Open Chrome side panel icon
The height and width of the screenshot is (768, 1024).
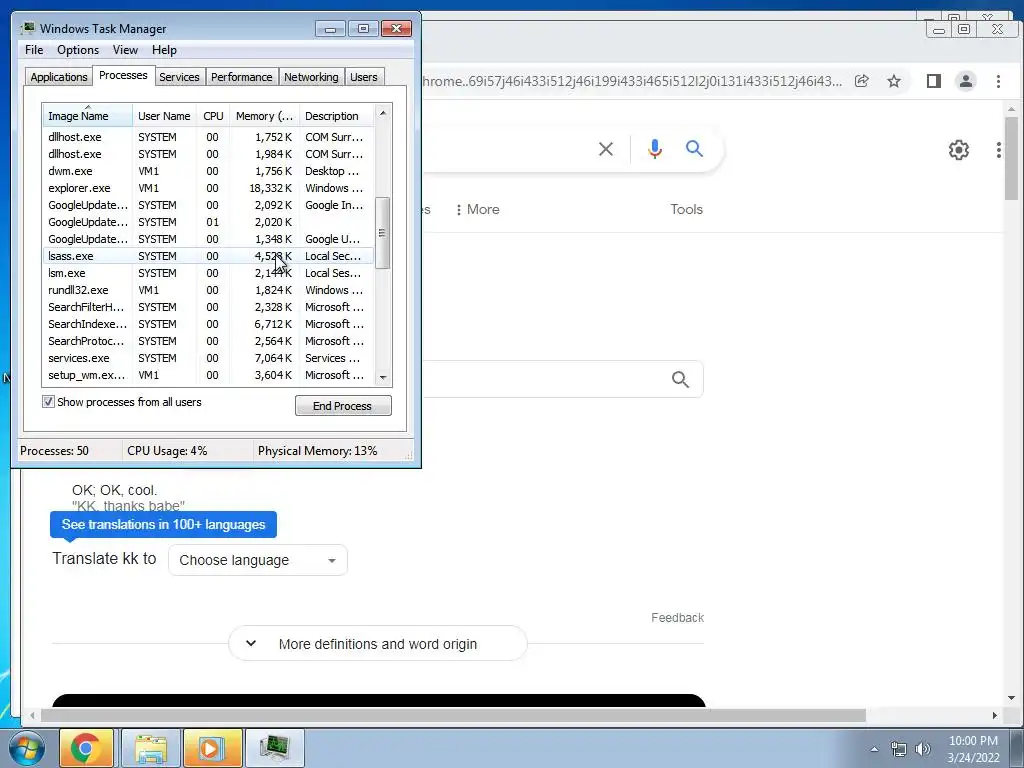(933, 81)
